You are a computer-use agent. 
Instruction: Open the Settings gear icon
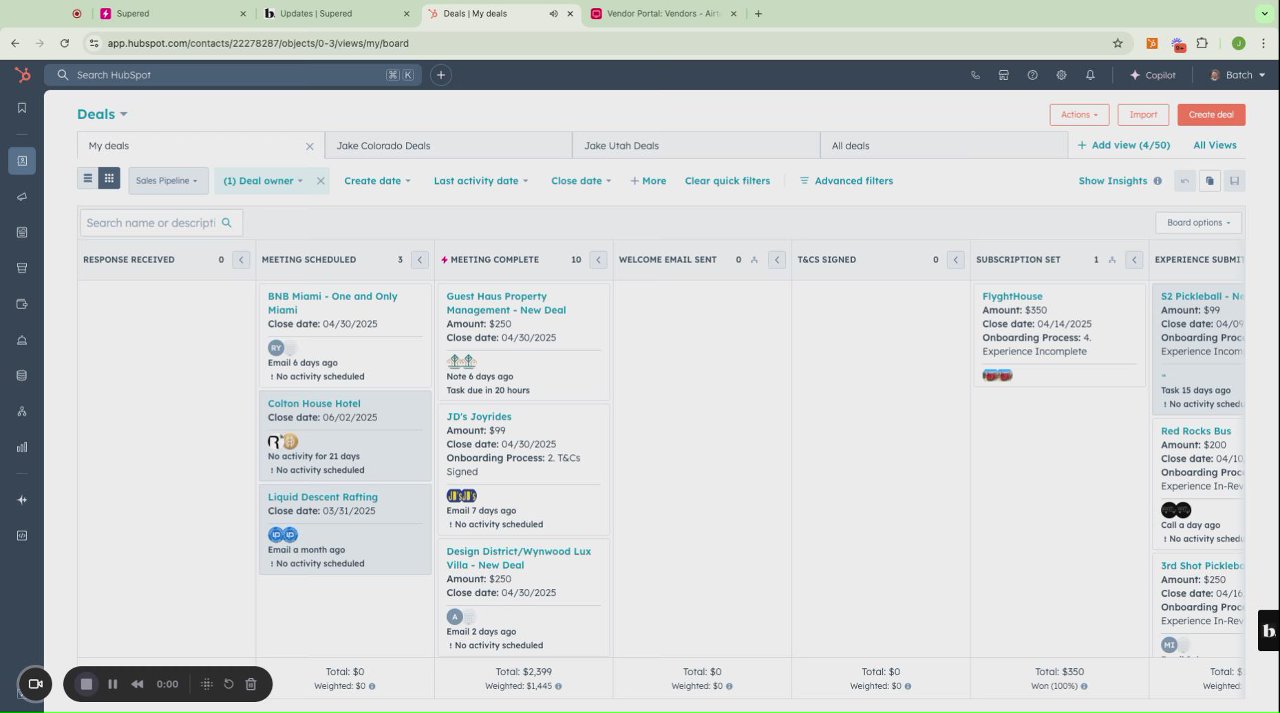click(x=1061, y=75)
